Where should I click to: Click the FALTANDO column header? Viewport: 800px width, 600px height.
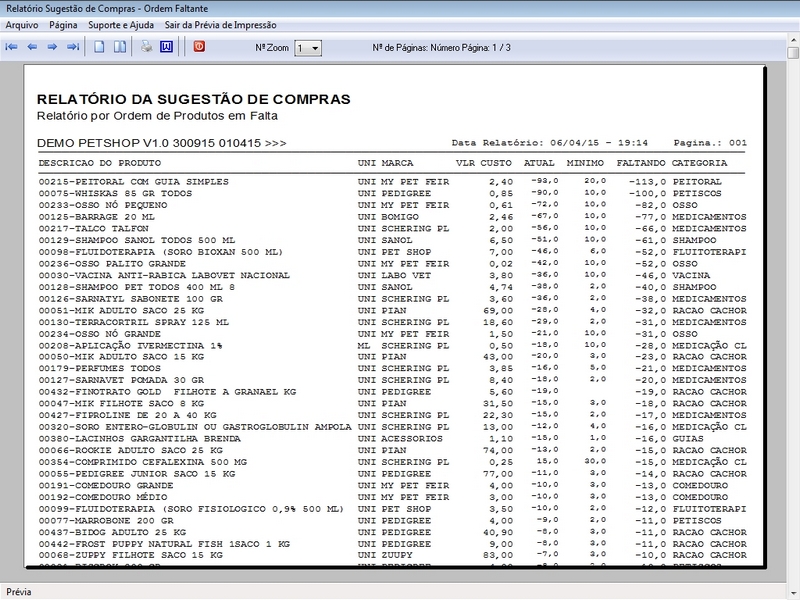click(x=641, y=163)
